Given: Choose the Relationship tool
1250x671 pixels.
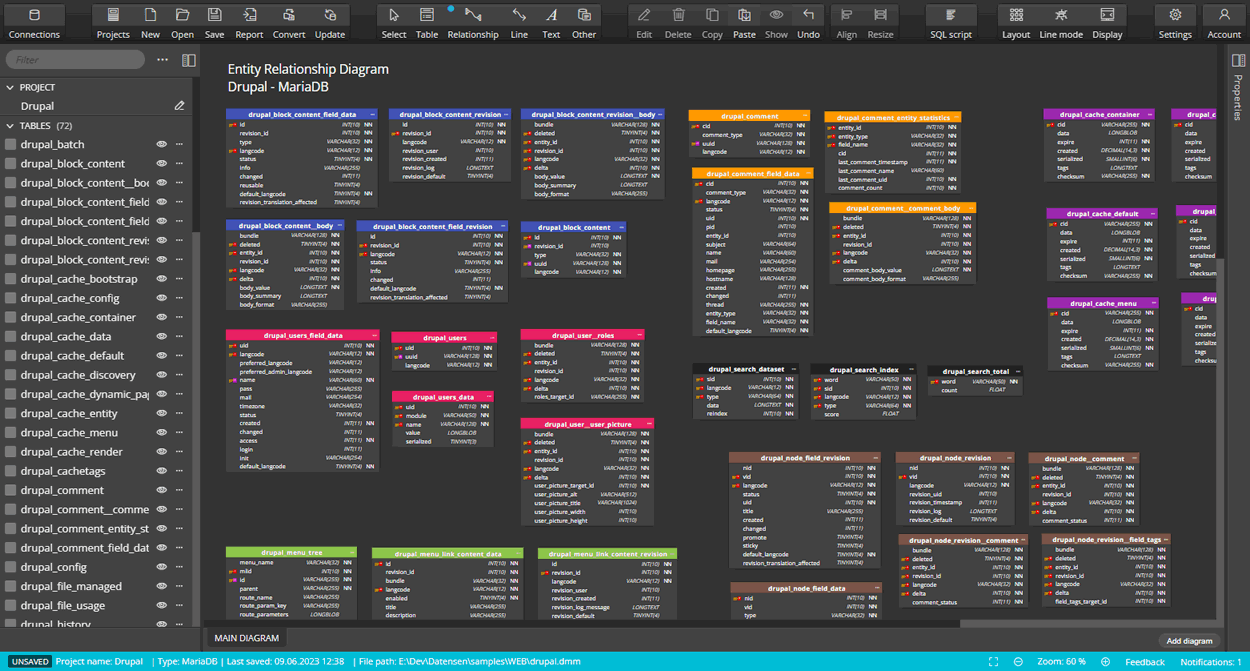Looking at the screenshot, I should (473, 23).
